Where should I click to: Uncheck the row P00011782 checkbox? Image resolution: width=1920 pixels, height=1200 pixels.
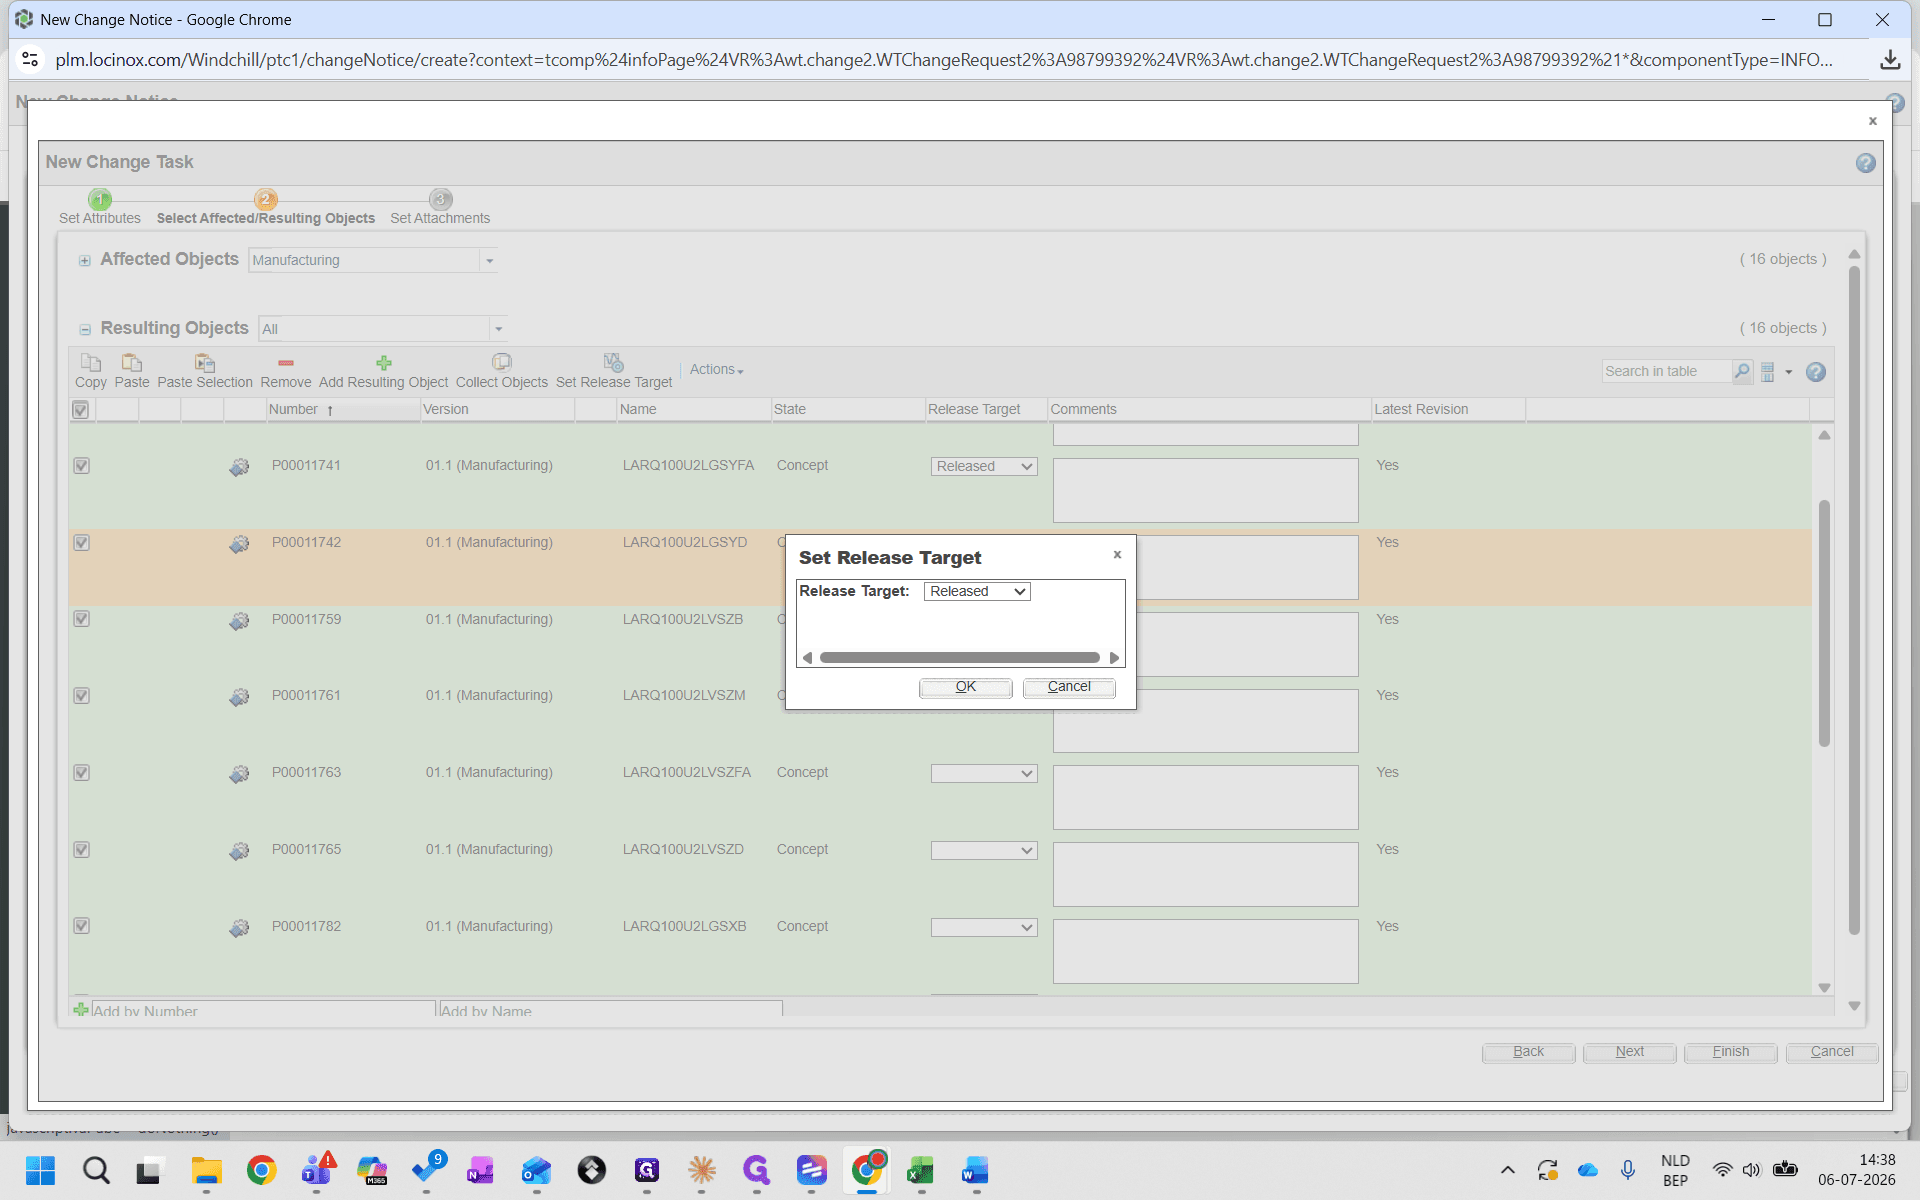tap(82, 926)
